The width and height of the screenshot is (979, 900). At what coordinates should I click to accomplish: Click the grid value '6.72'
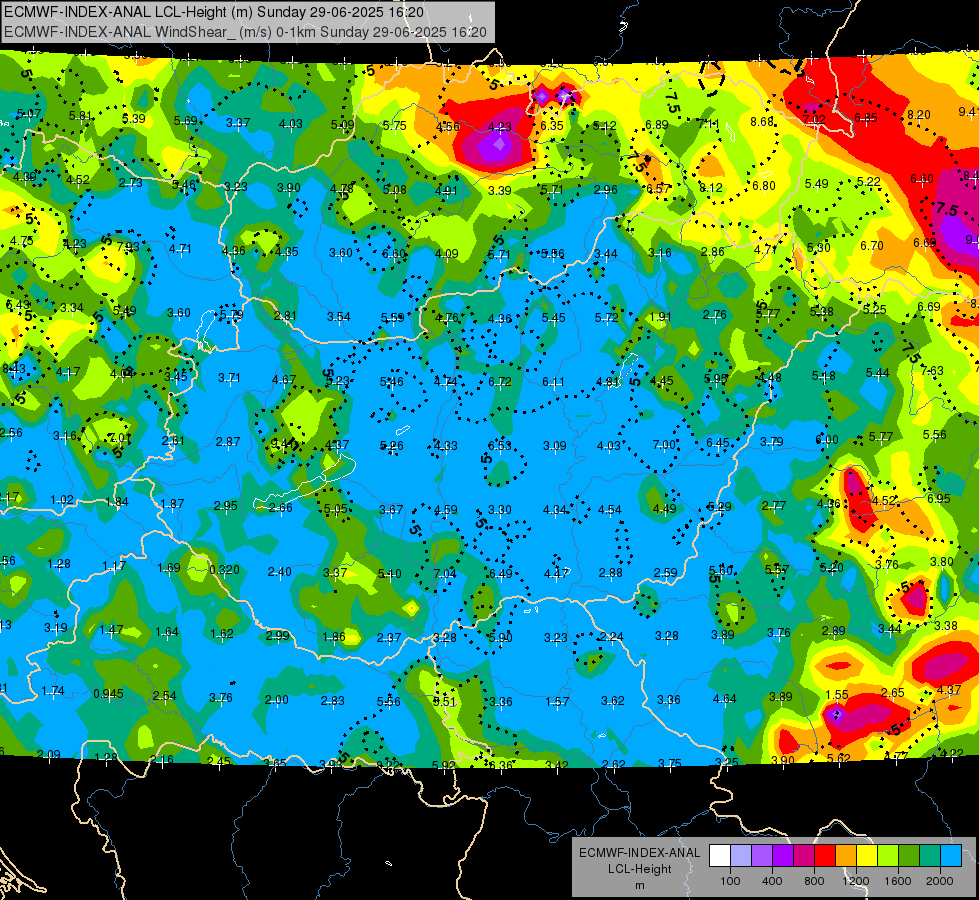(x=500, y=382)
